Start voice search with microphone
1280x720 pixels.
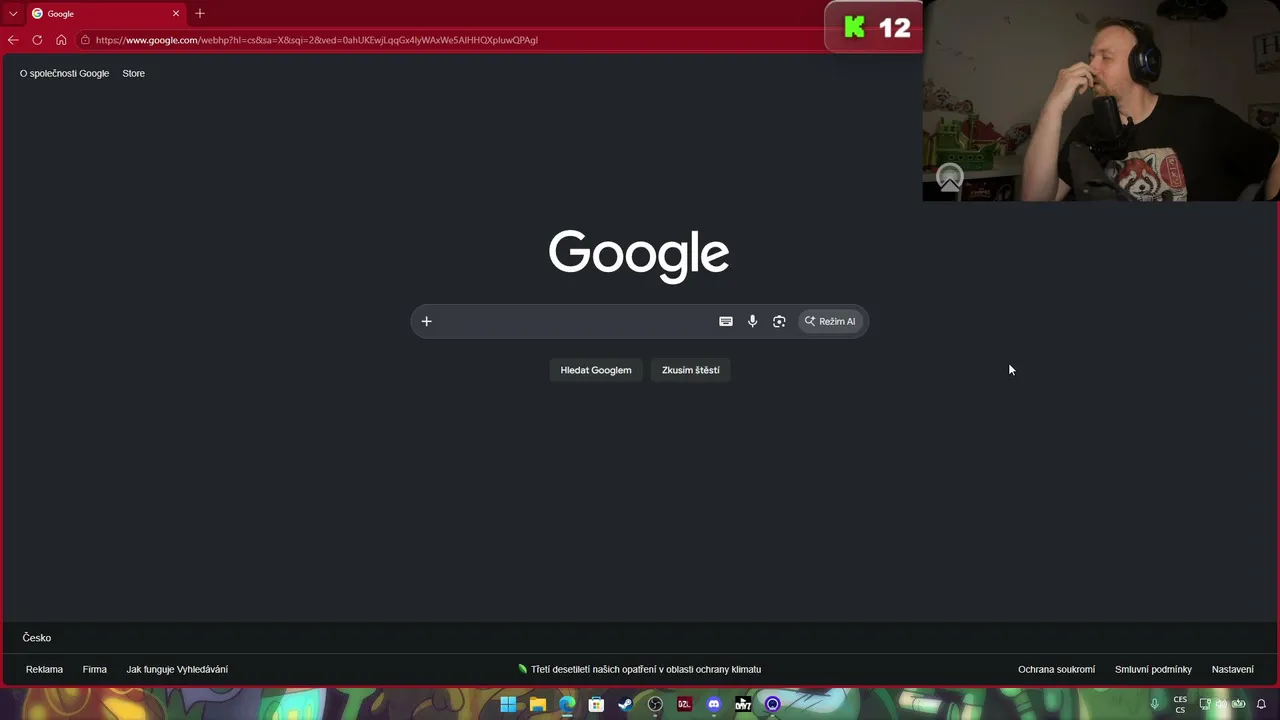[x=753, y=321]
